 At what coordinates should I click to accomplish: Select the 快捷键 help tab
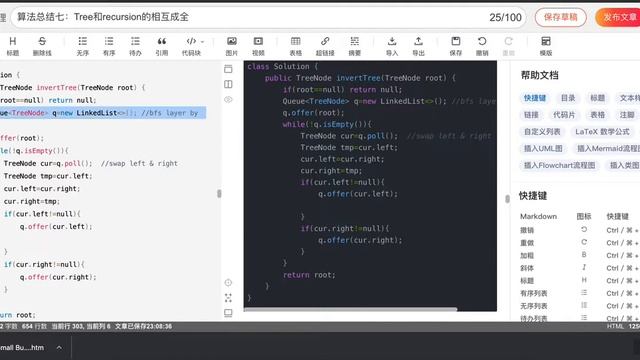click(535, 98)
